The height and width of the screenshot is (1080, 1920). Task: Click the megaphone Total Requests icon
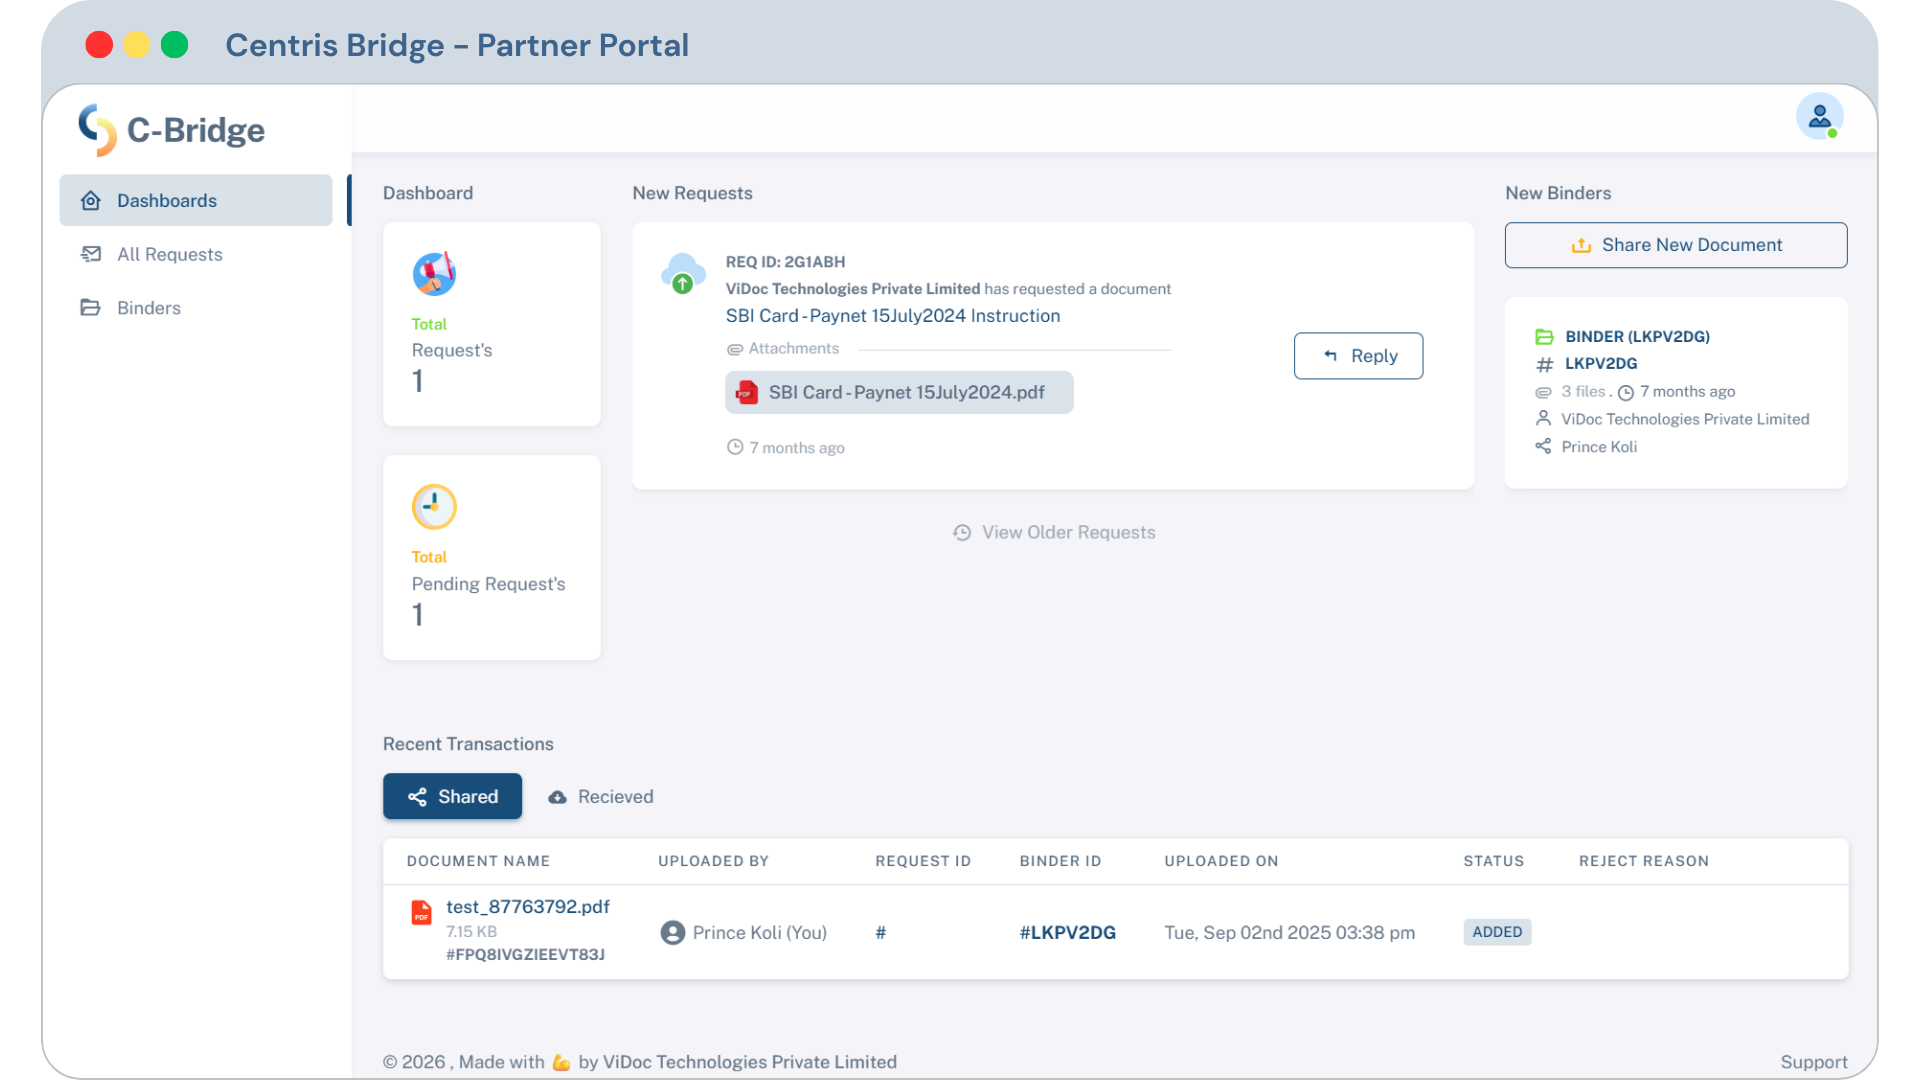[434, 274]
